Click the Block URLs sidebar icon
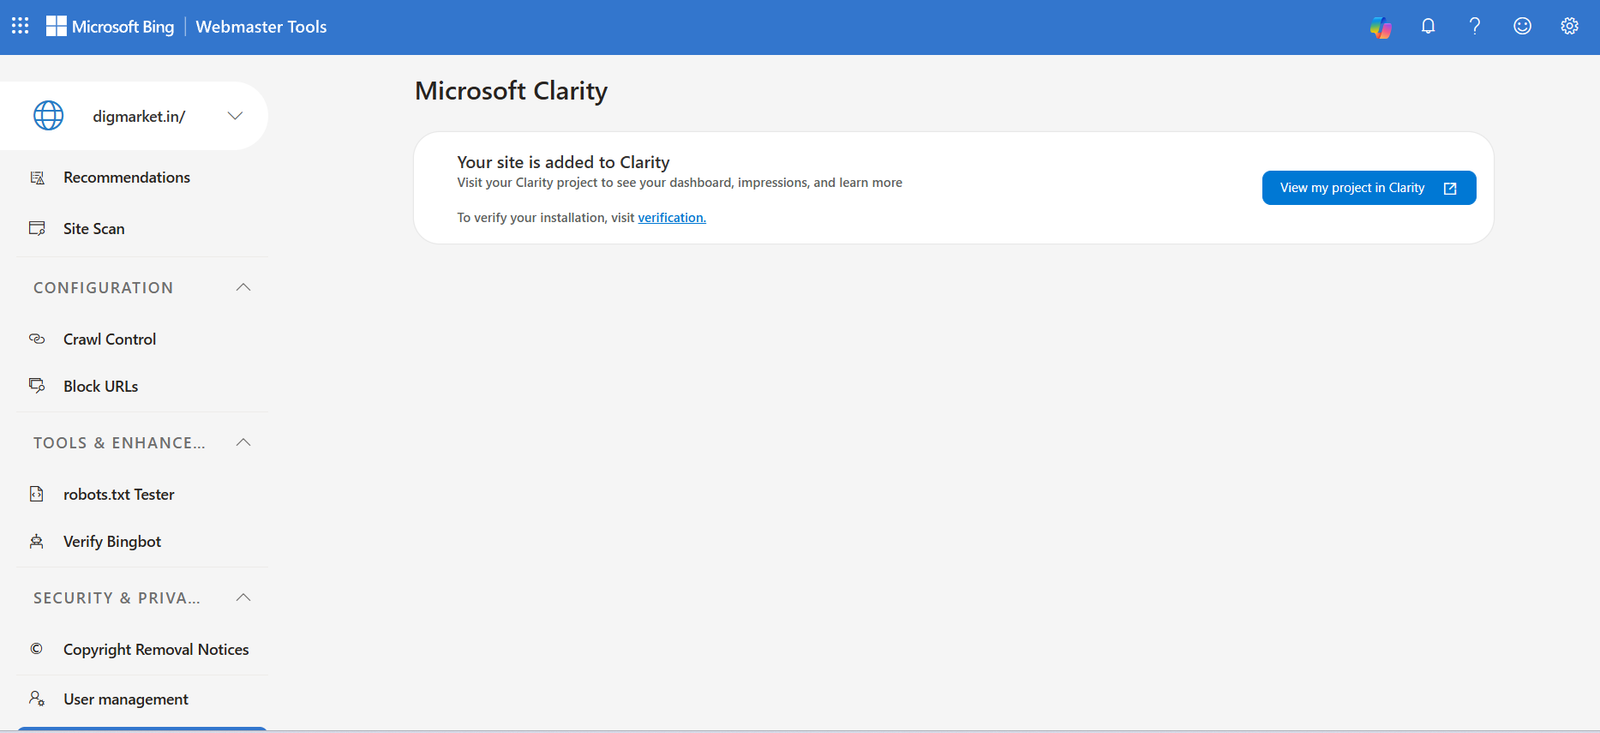 tap(37, 385)
